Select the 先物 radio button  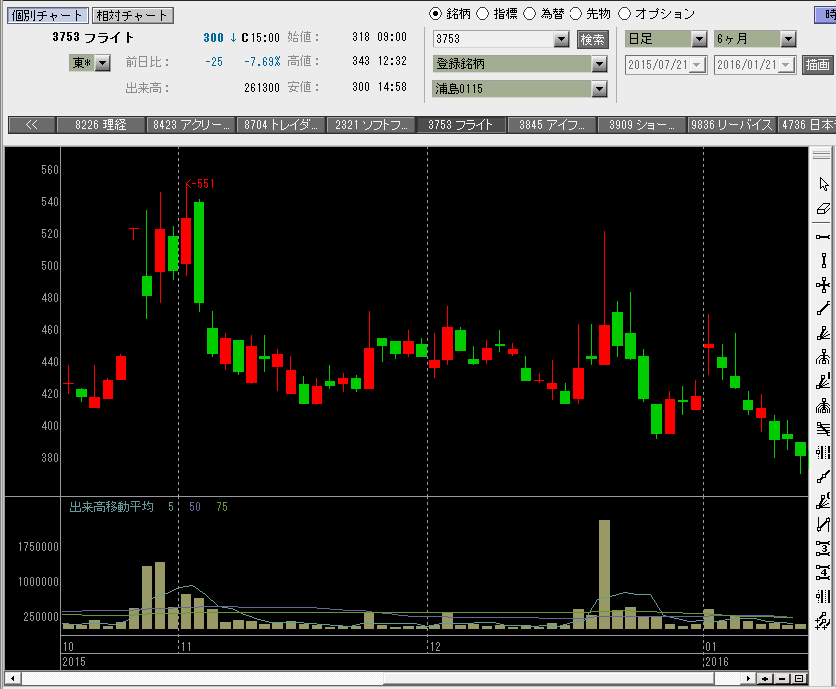point(576,13)
